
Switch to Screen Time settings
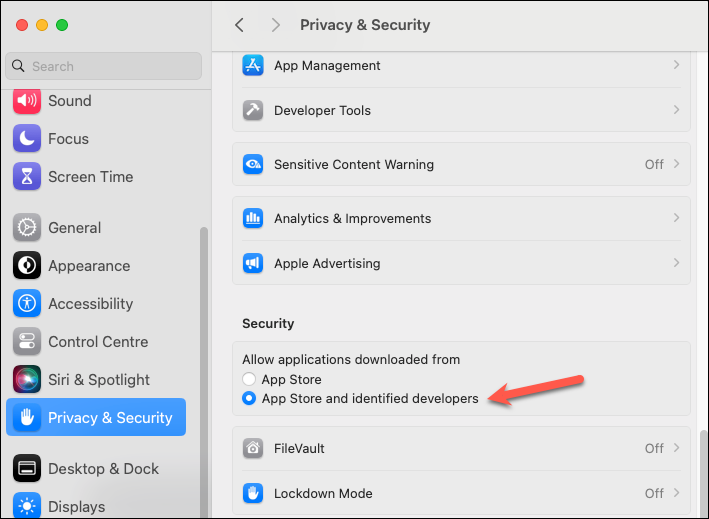90,177
